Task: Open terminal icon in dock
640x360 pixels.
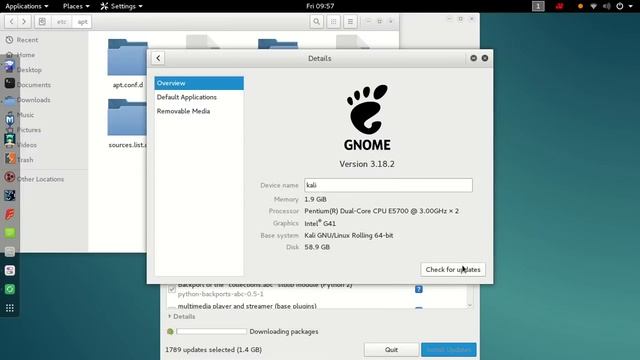Action: (10, 83)
